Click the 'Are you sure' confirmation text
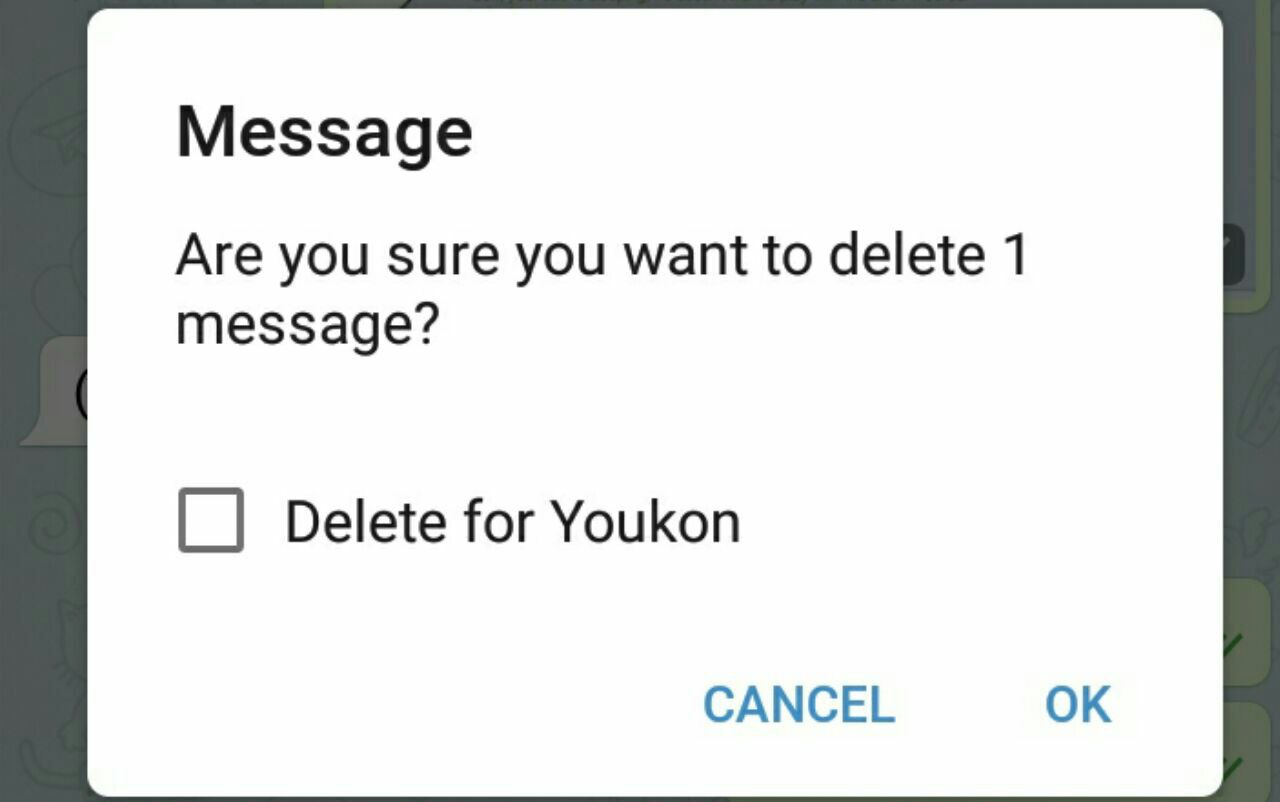Viewport: 1280px width, 802px height. (x=602, y=290)
